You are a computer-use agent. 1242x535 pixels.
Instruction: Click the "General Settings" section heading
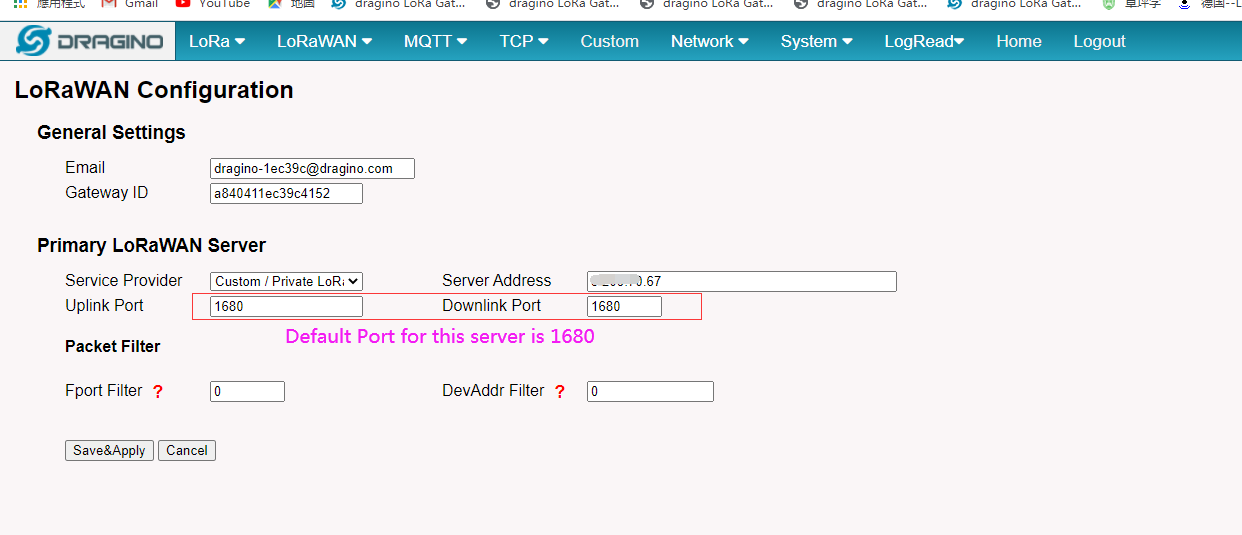(111, 133)
